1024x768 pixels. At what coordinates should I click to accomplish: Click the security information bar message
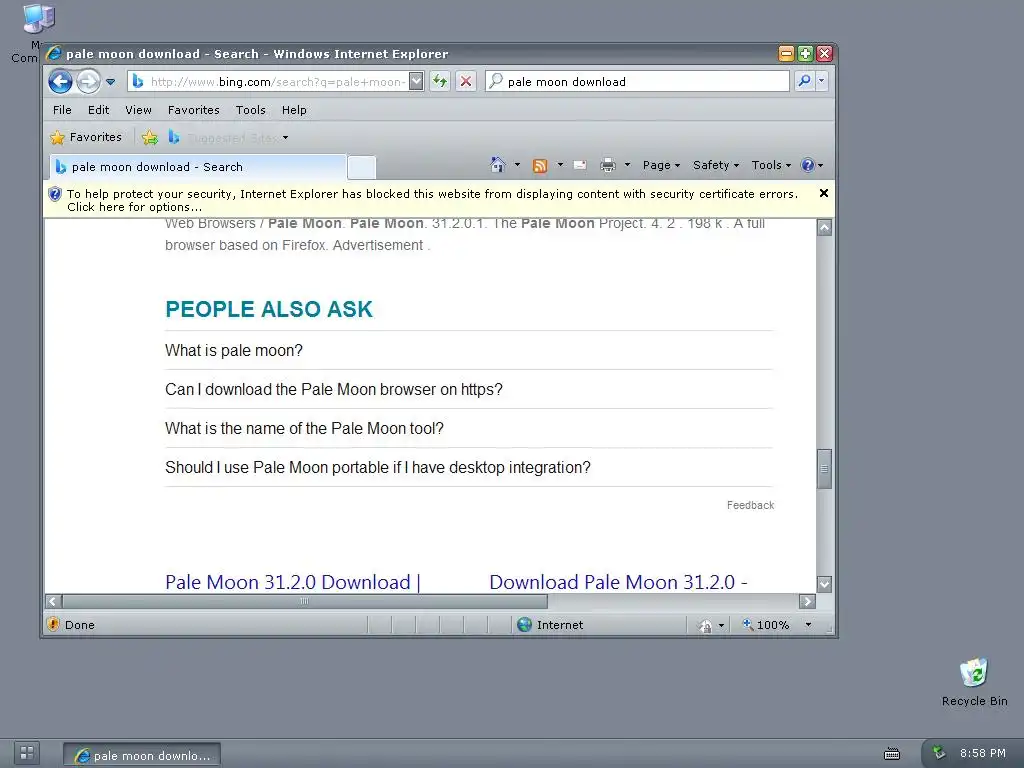pos(432,200)
